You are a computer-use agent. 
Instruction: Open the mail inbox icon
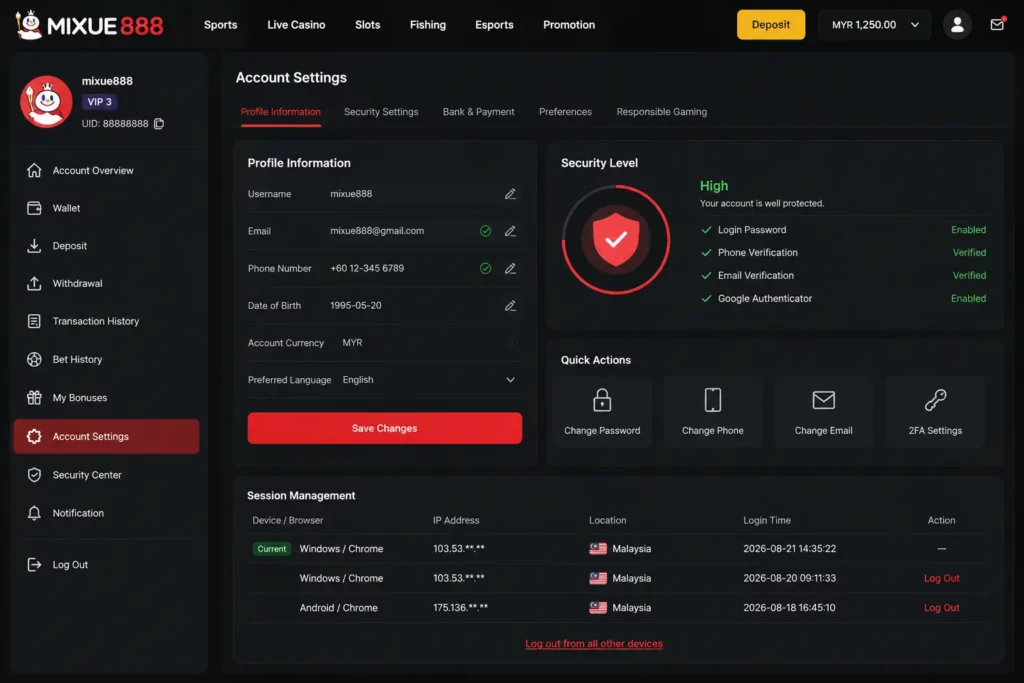coord(997,24)
